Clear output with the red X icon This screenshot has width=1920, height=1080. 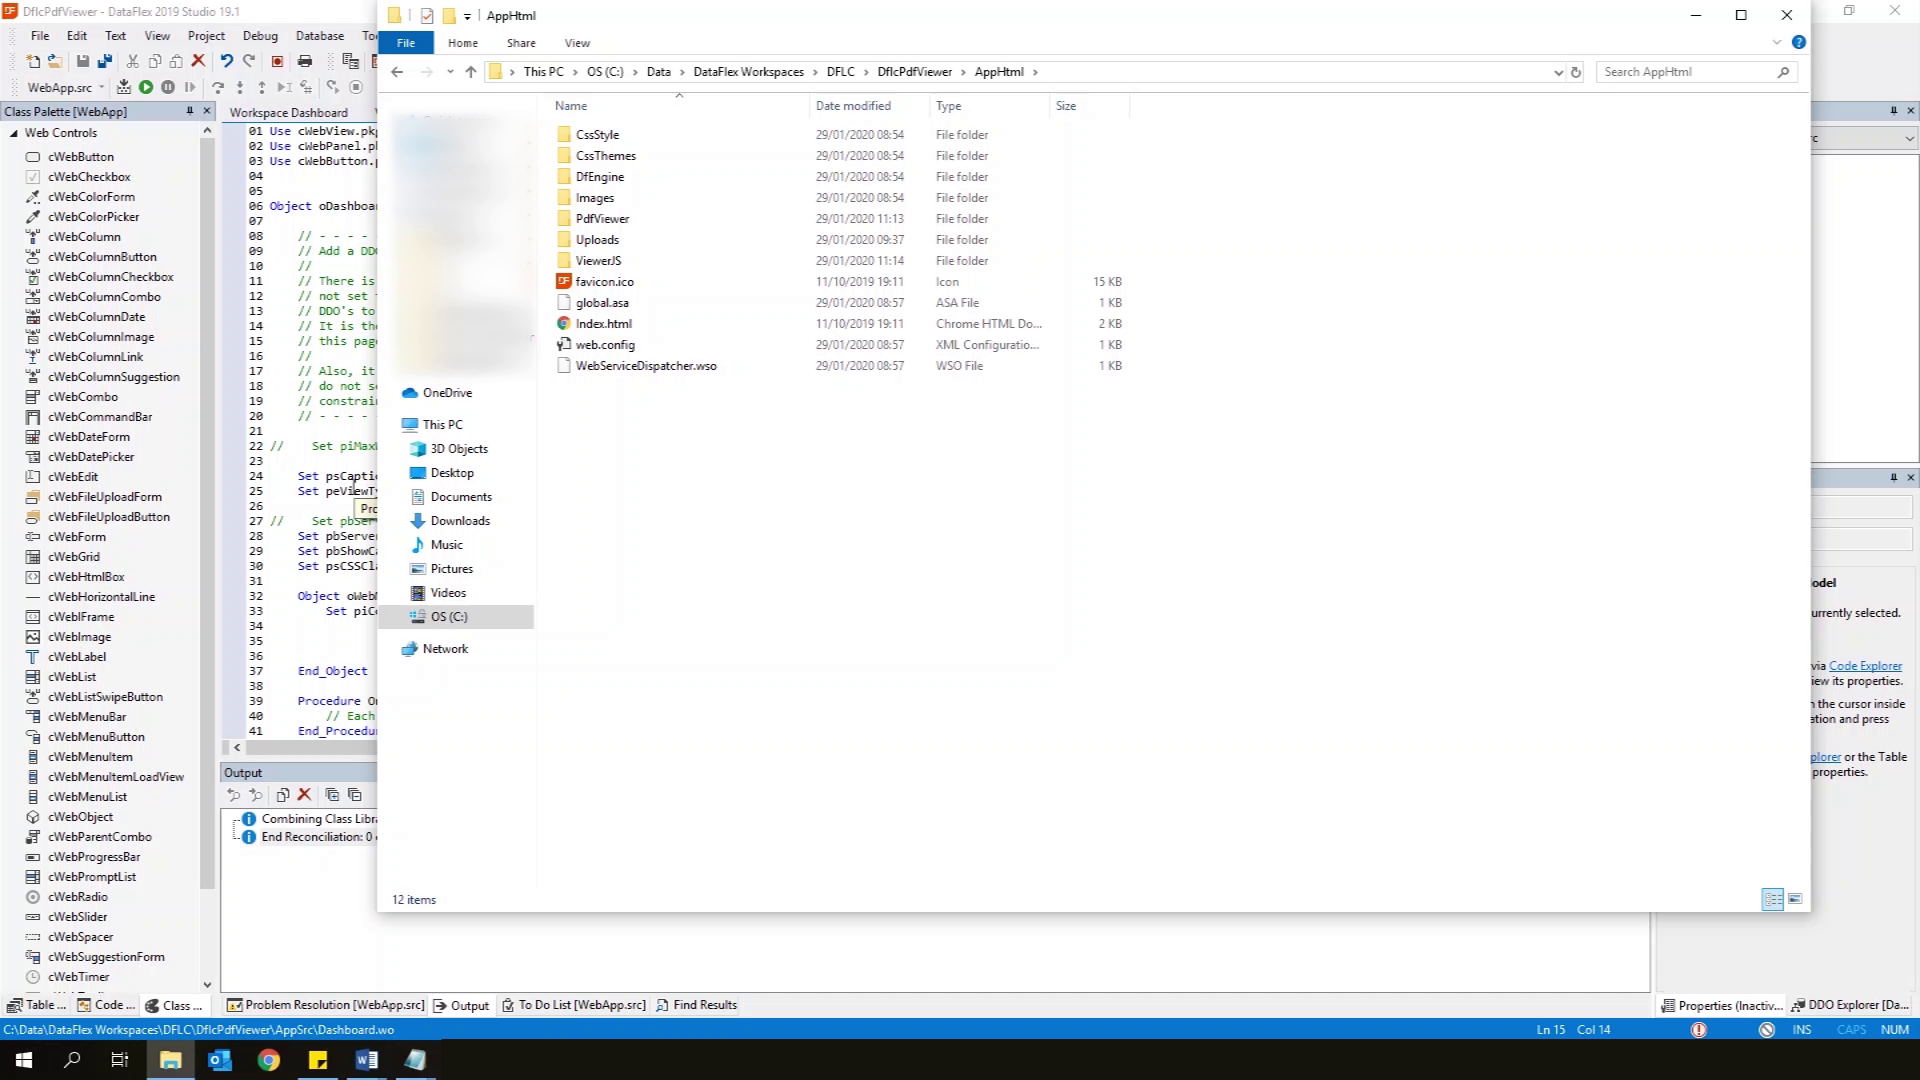point(304,795)
